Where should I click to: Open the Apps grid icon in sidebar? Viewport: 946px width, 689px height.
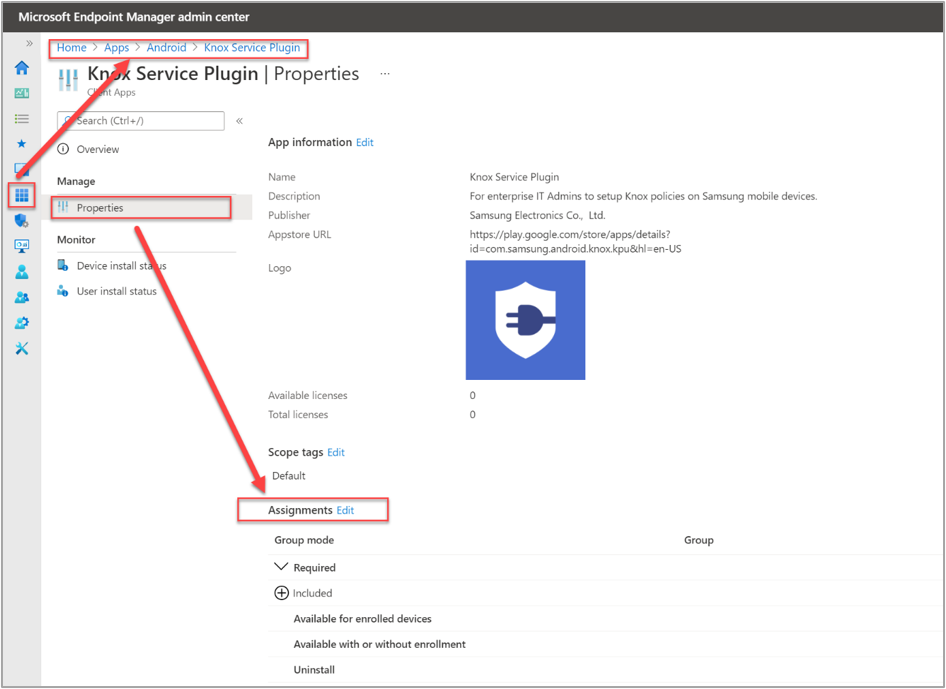[22, 195]
